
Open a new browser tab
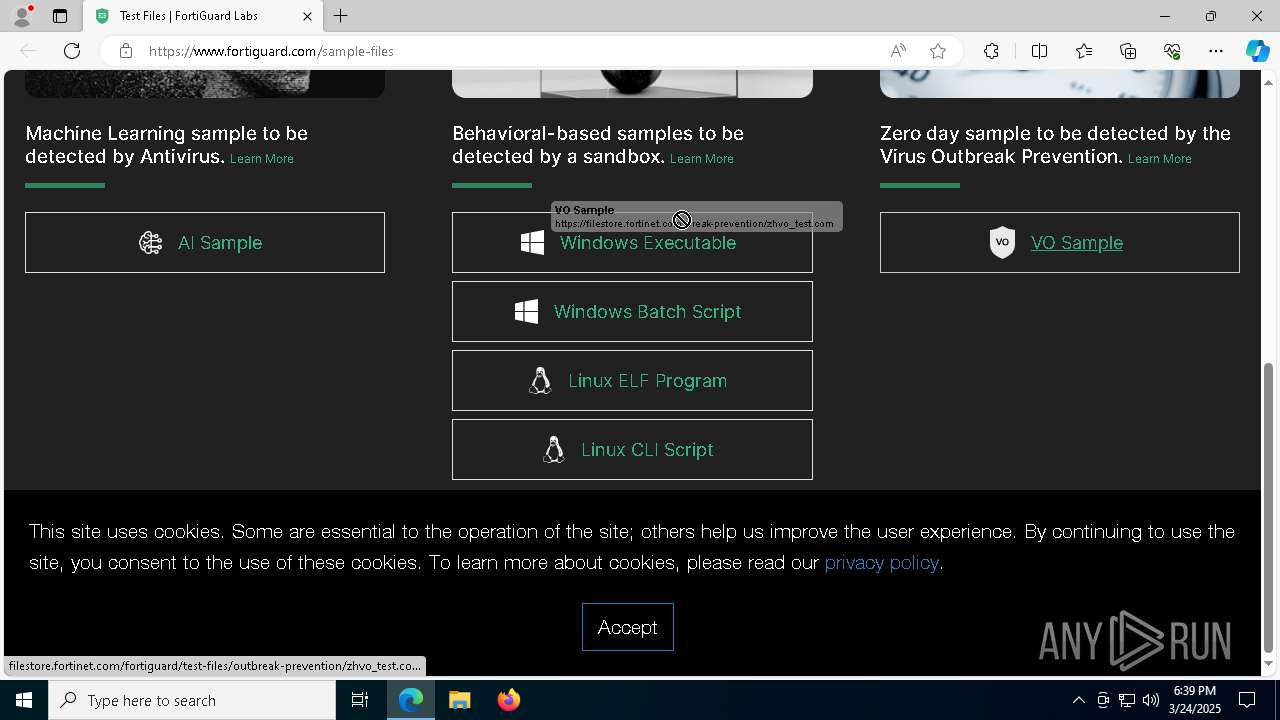[x=341, y=16]
